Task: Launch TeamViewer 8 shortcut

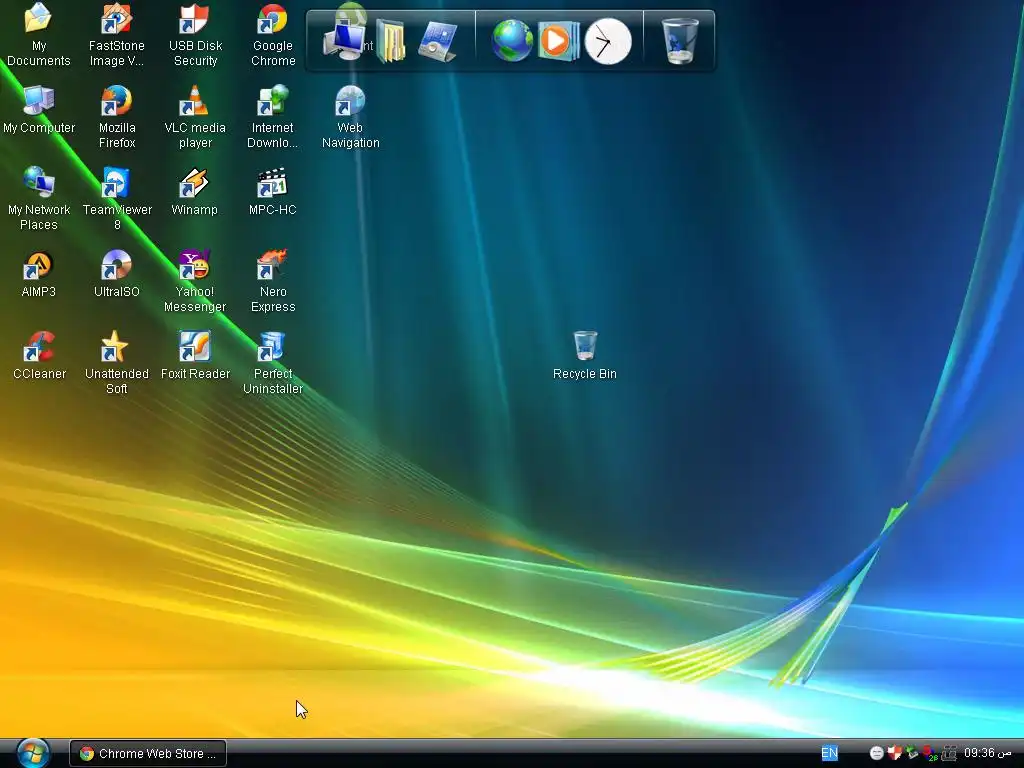Action: (116, 198)
